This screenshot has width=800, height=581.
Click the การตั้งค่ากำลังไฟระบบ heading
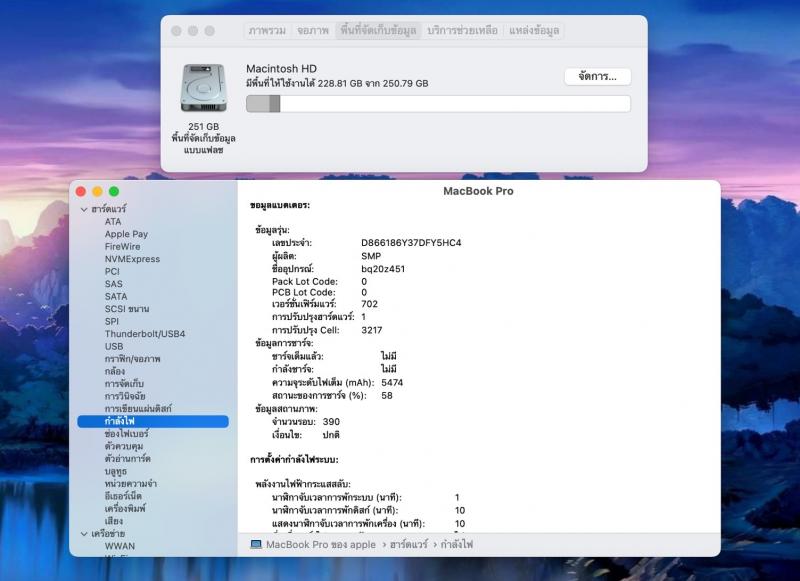pyautogui.click(x=294, y=460)
